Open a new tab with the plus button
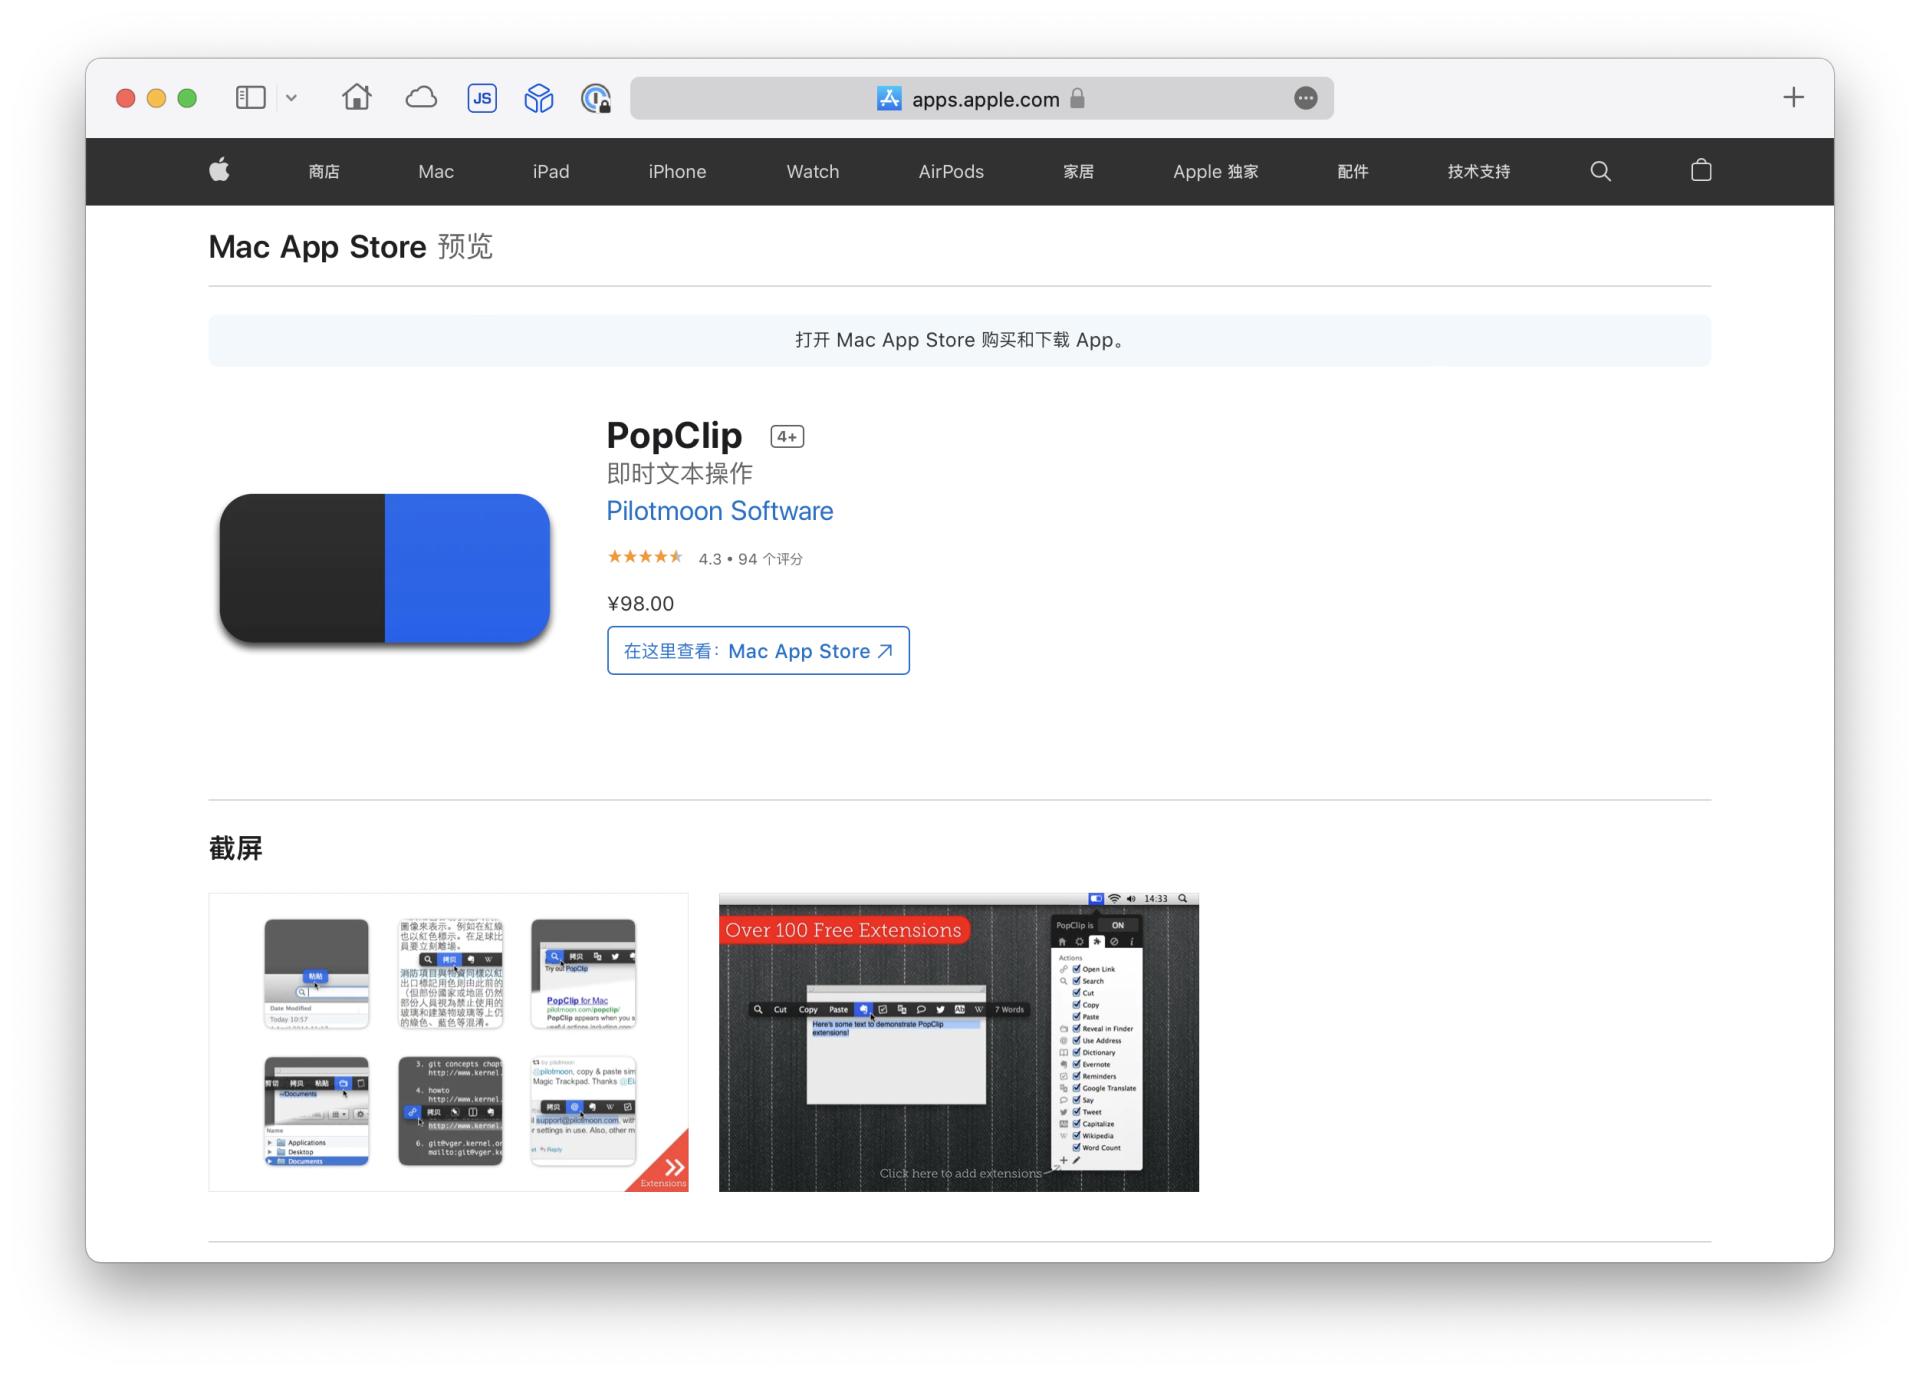Viewport: 1920px width, 1376px height. pos(1793,97)
